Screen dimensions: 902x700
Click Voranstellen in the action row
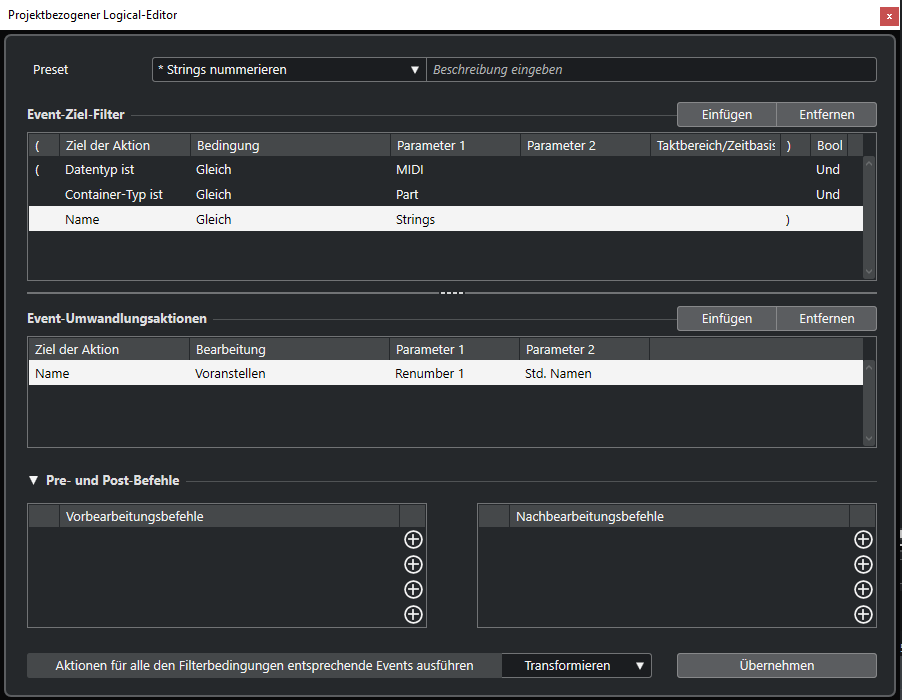pyautogui.click(x=230, y=374)
